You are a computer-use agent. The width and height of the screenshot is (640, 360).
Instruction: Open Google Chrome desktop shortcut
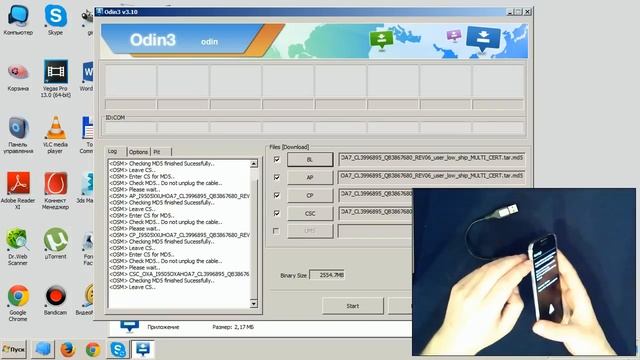tap(18, 303)
